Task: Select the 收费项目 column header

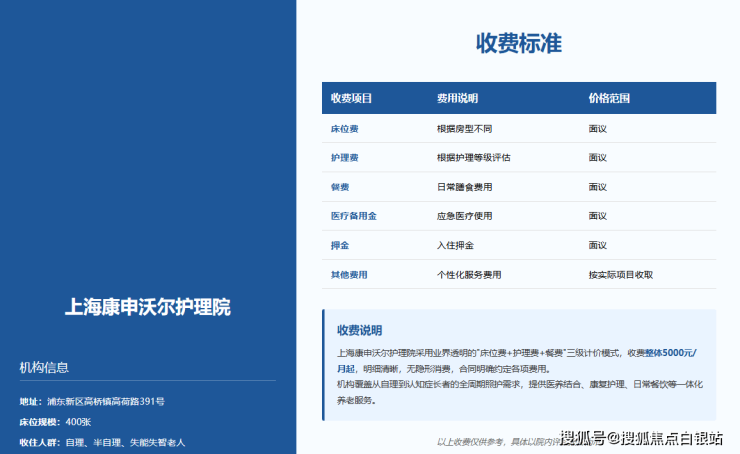Action: pyautogui.click(x=351, y=98)
